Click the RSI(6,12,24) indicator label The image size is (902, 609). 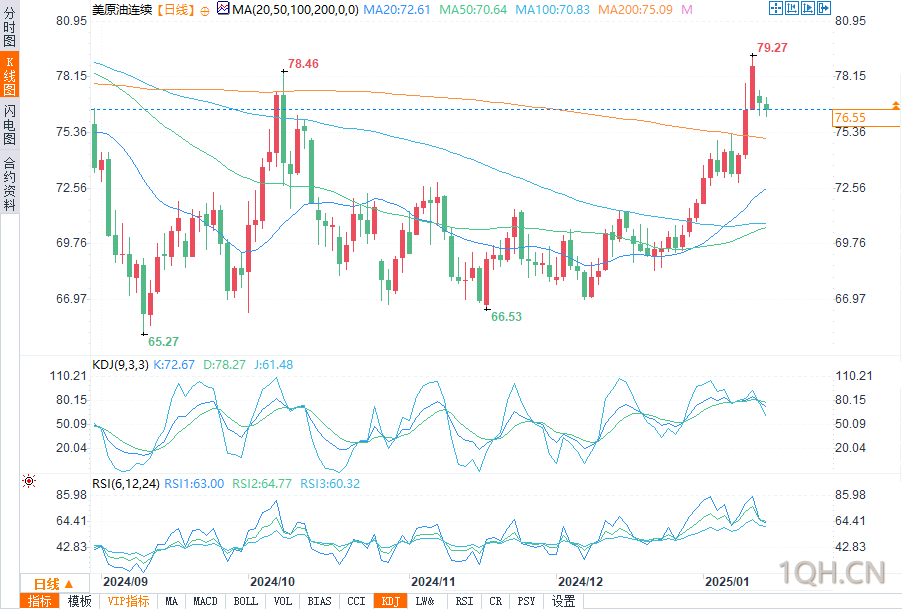[x=125, y=484]
